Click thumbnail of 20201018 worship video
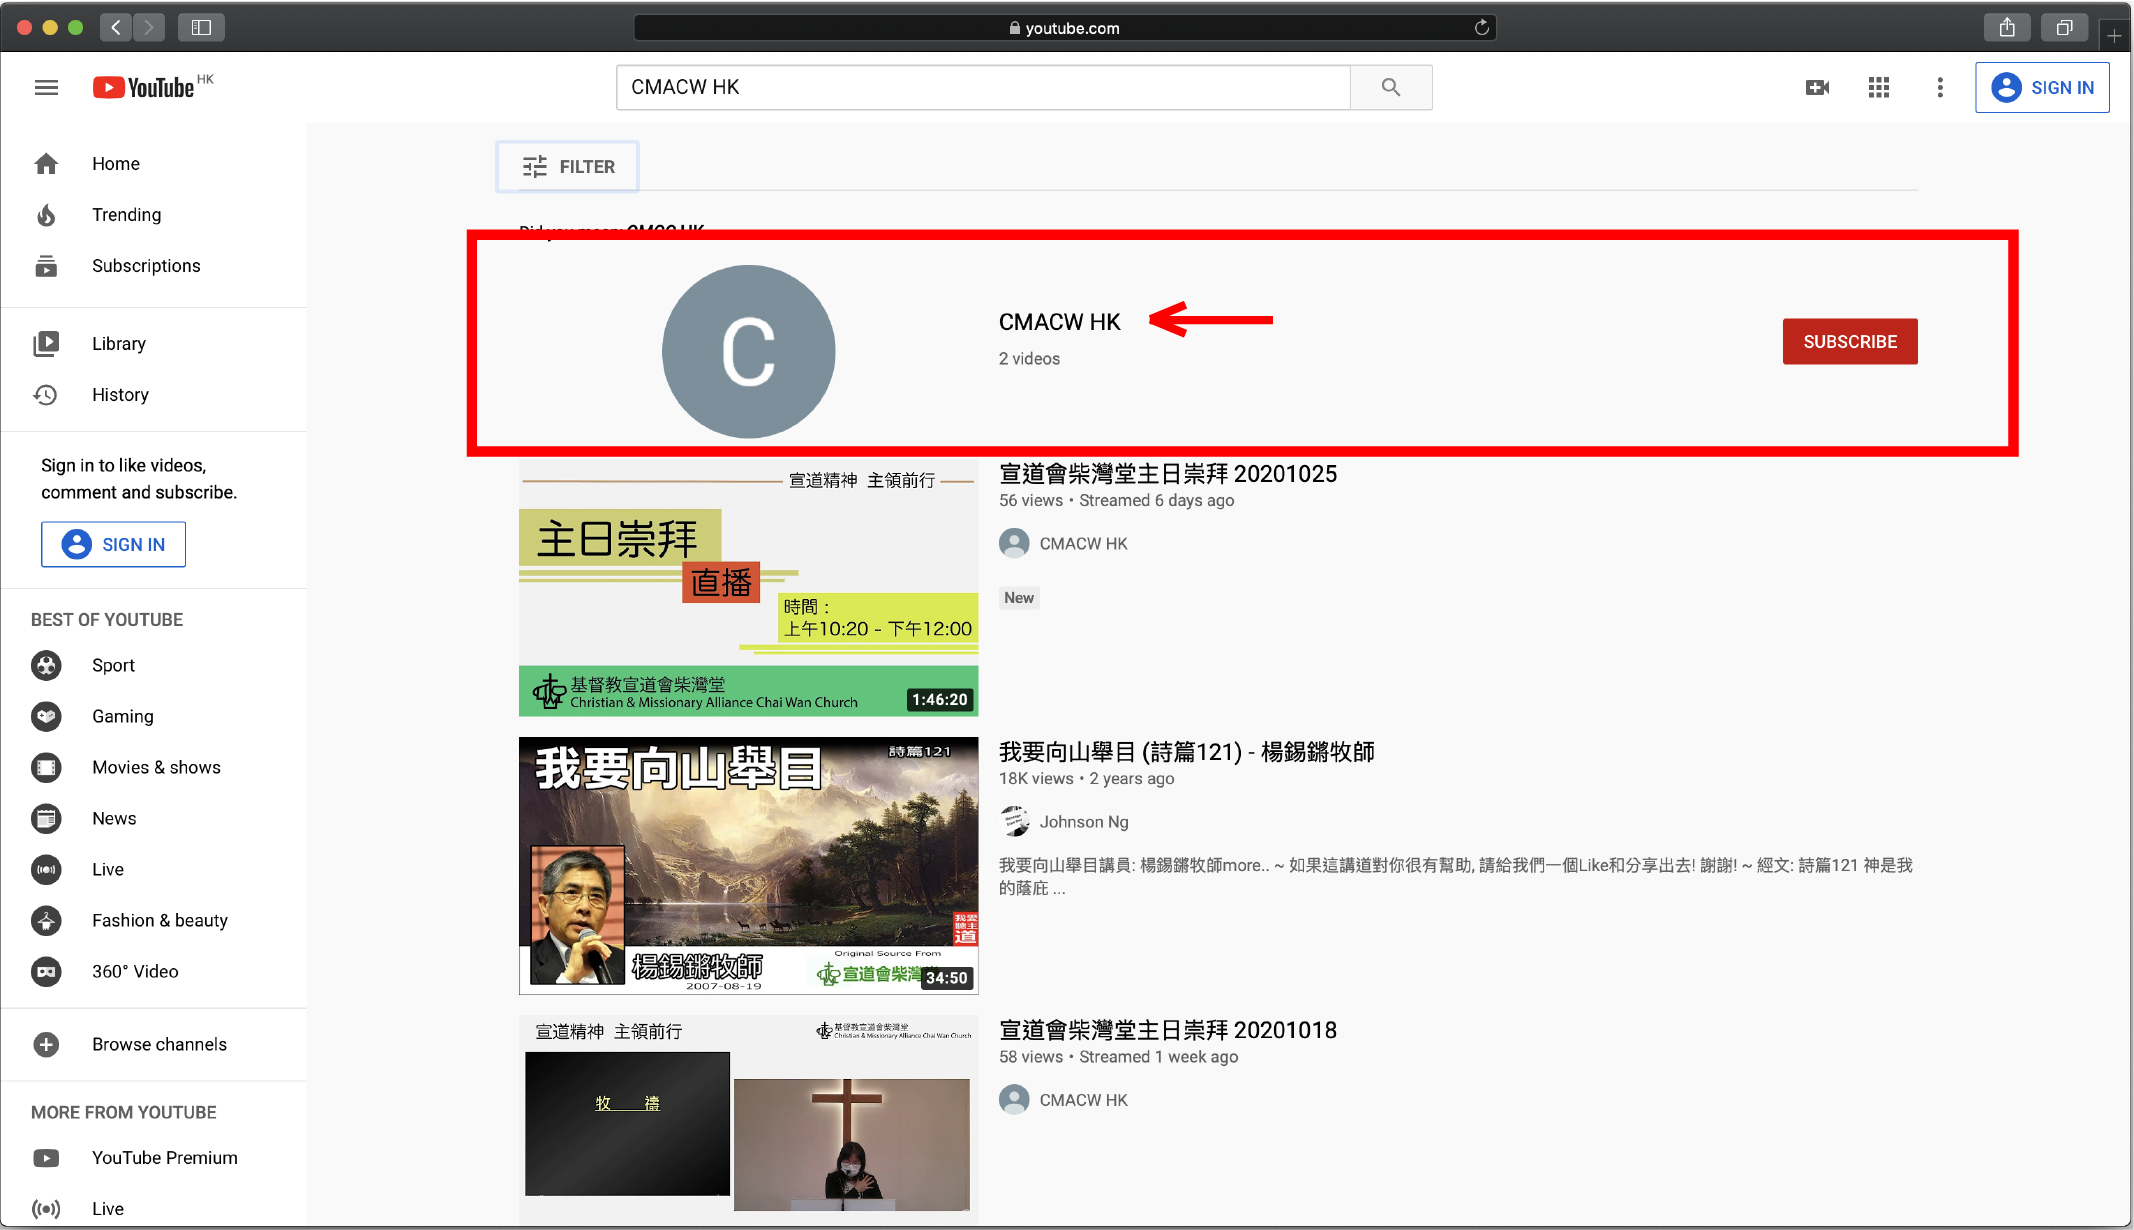This screenshot has height=1230, width=2134. tap(748, 1118)
